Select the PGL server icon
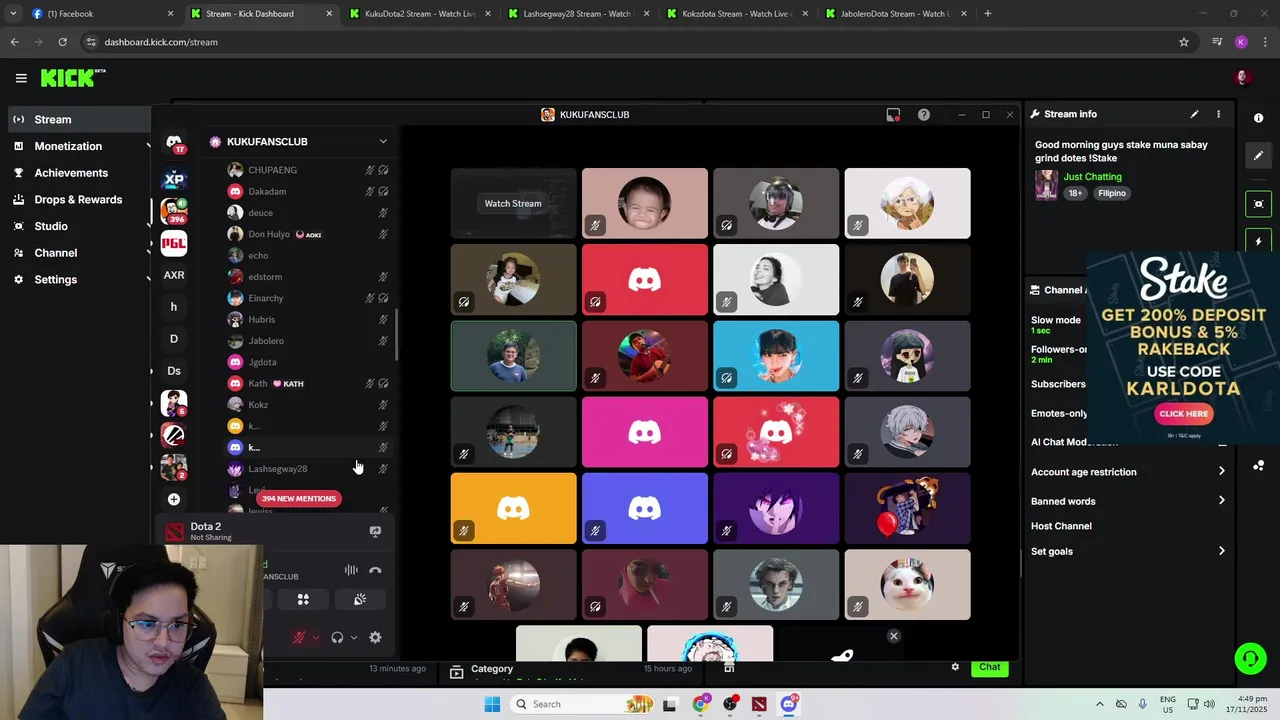1280x720 pixels. [174, 243]
